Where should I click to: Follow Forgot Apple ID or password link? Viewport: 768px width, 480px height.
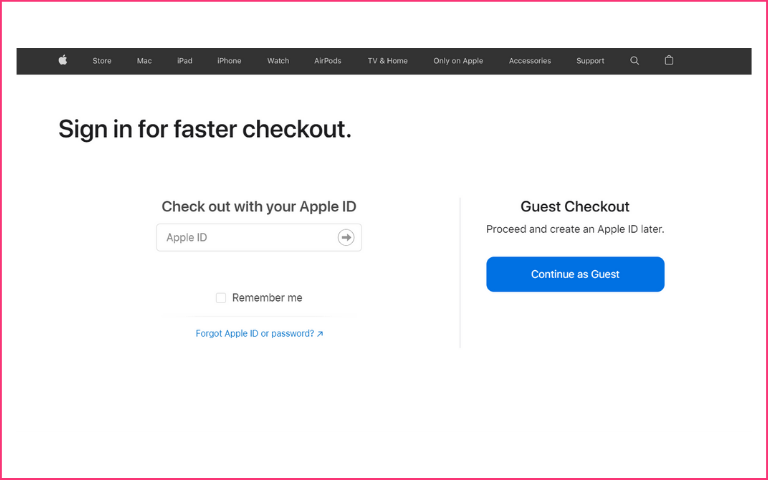pyautogui.click(x=259, y=334)
